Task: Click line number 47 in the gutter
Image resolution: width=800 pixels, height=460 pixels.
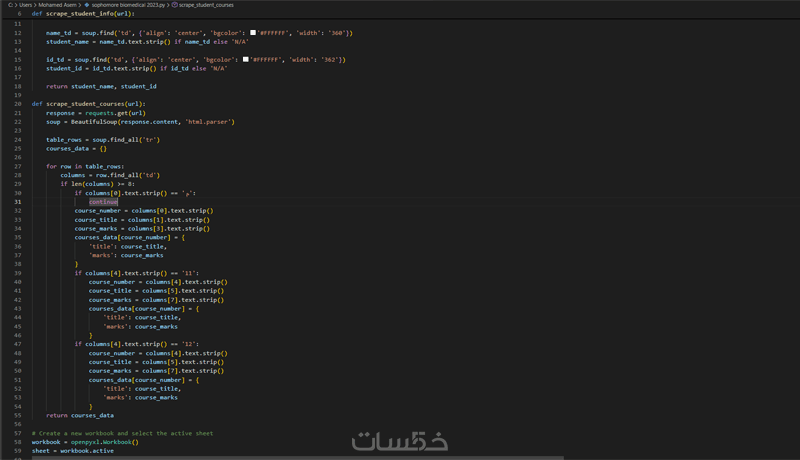Action: click(18, 344)
